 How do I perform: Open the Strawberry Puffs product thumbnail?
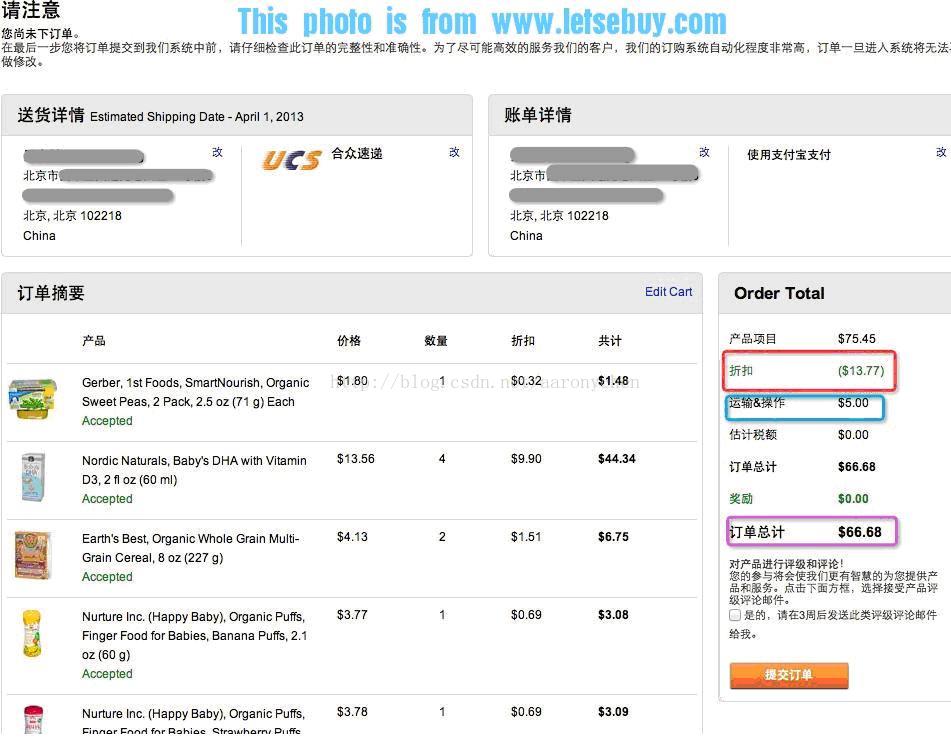coord(33,720)
